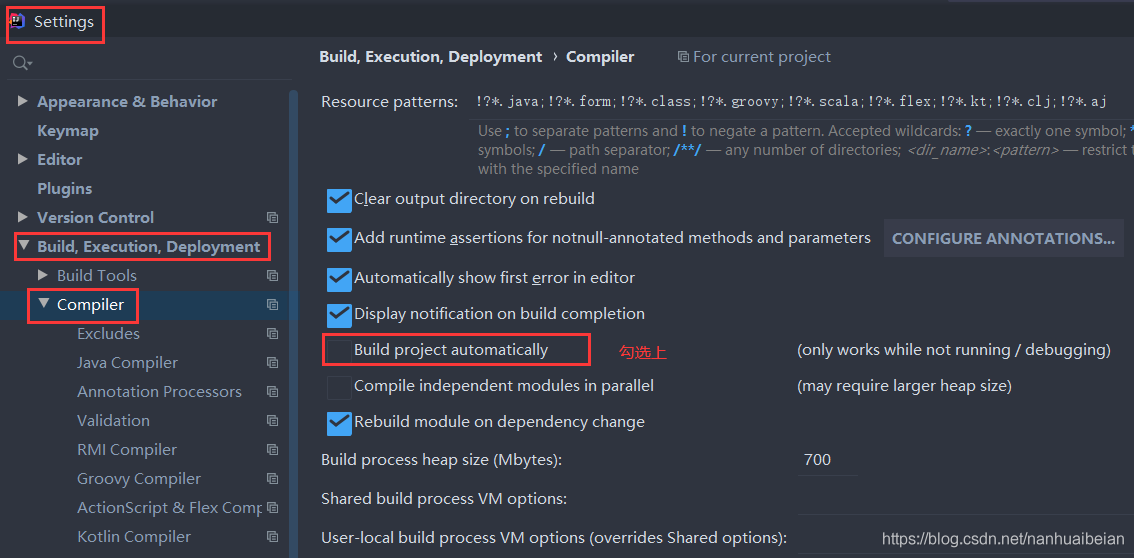The width and height of the screenshot is (1134, 558).
Task: Click project-level icon beside Kotlin Compiler
Action: (x=272, y=537)
